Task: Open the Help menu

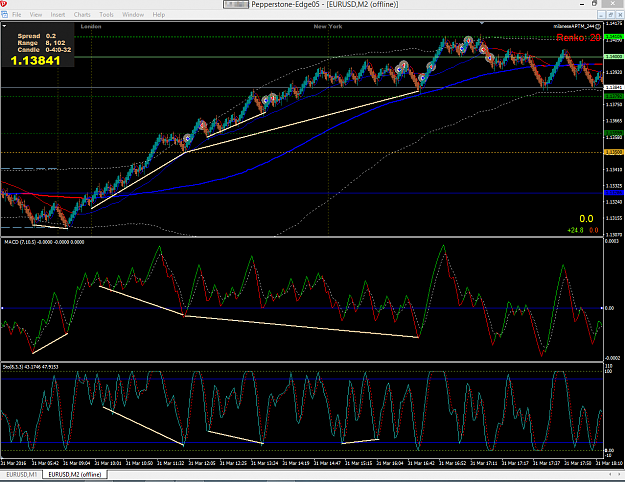Action: pos(159,15)
